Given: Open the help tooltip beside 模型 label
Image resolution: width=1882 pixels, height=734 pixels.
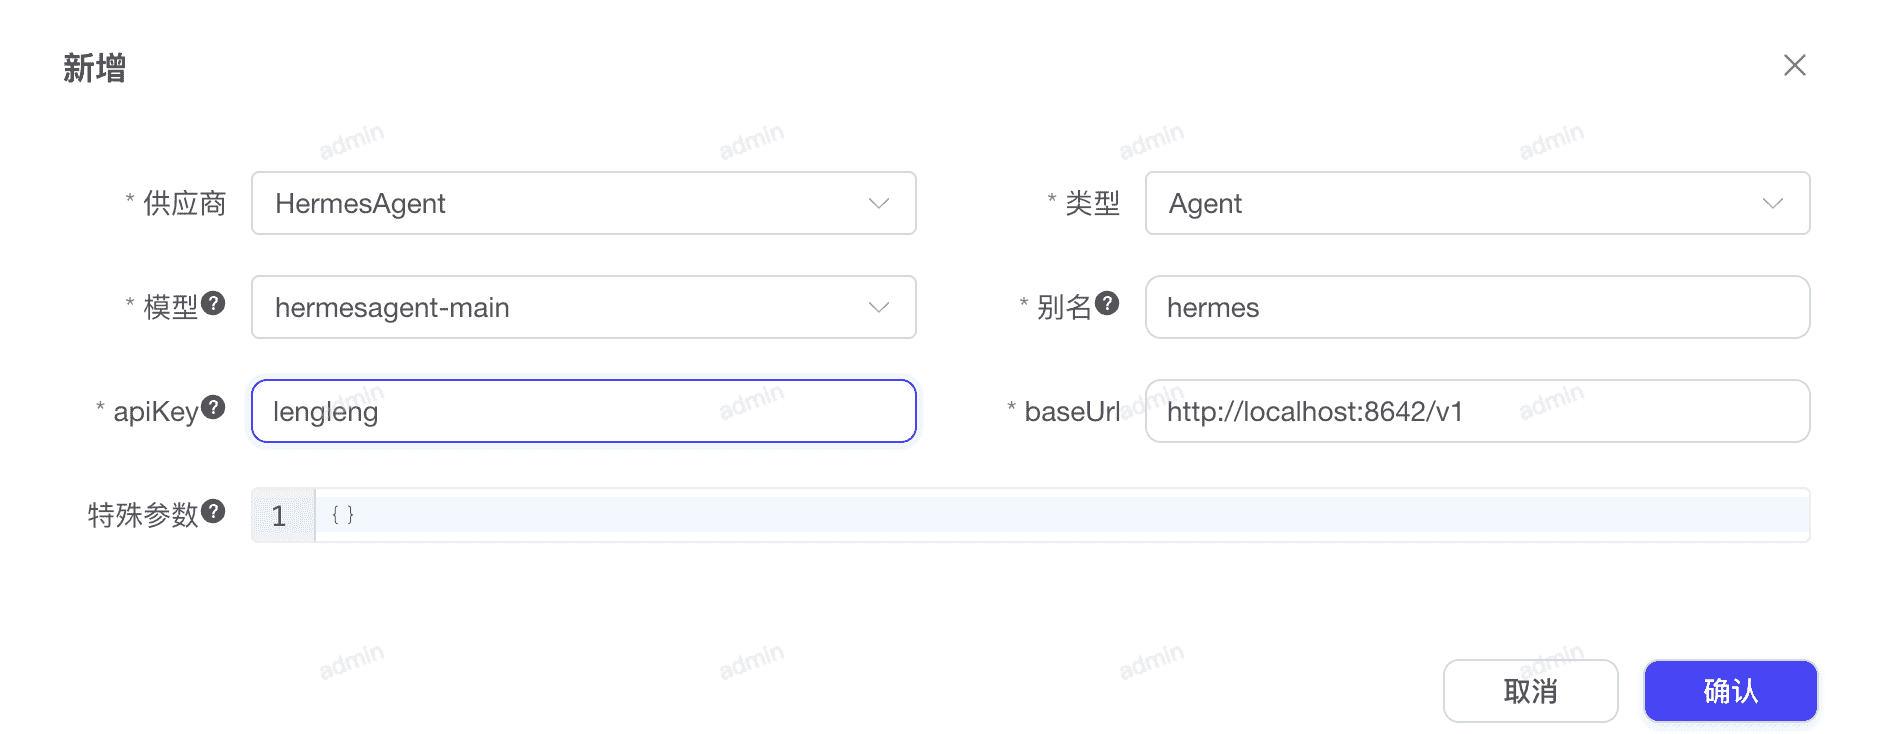Looking at the screenshot, I should pyautogui.click(x=213, y=305).
